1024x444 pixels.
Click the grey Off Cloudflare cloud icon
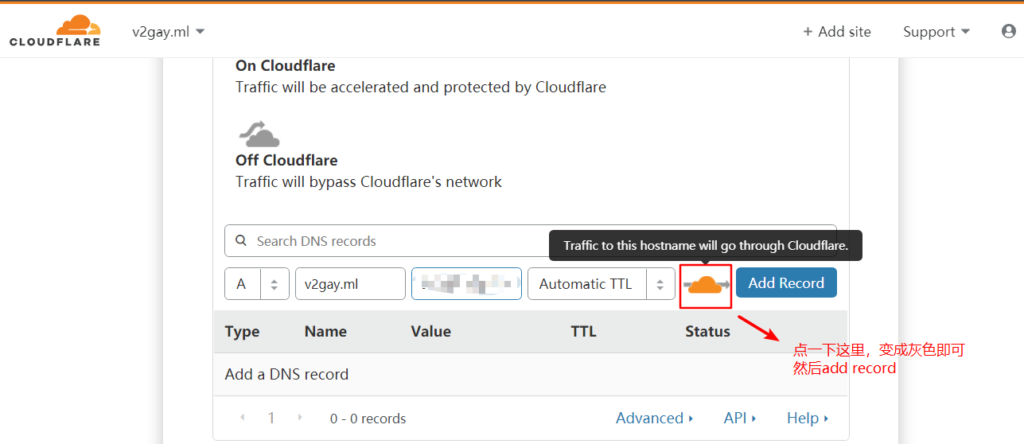pos(258,134)
